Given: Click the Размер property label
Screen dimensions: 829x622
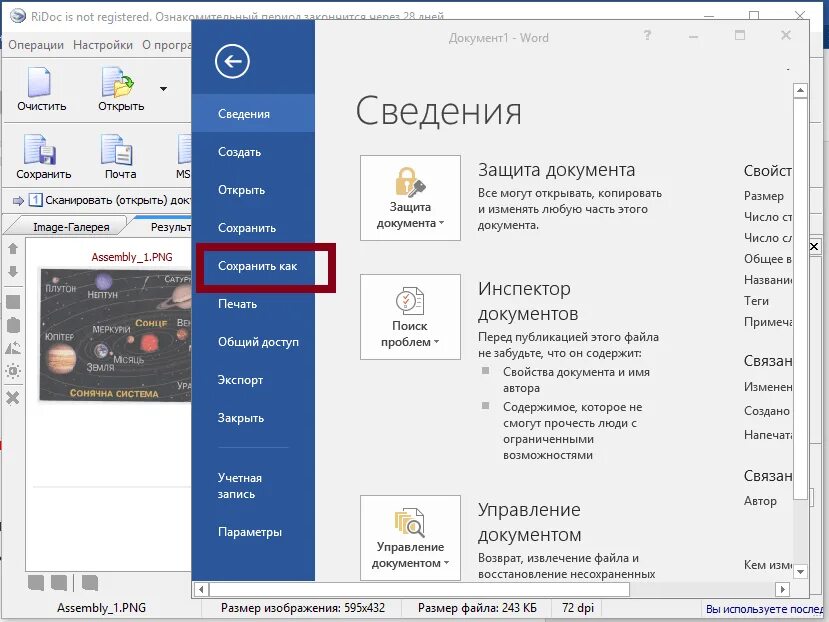Looking at the screenshot, I should [764, 196].
